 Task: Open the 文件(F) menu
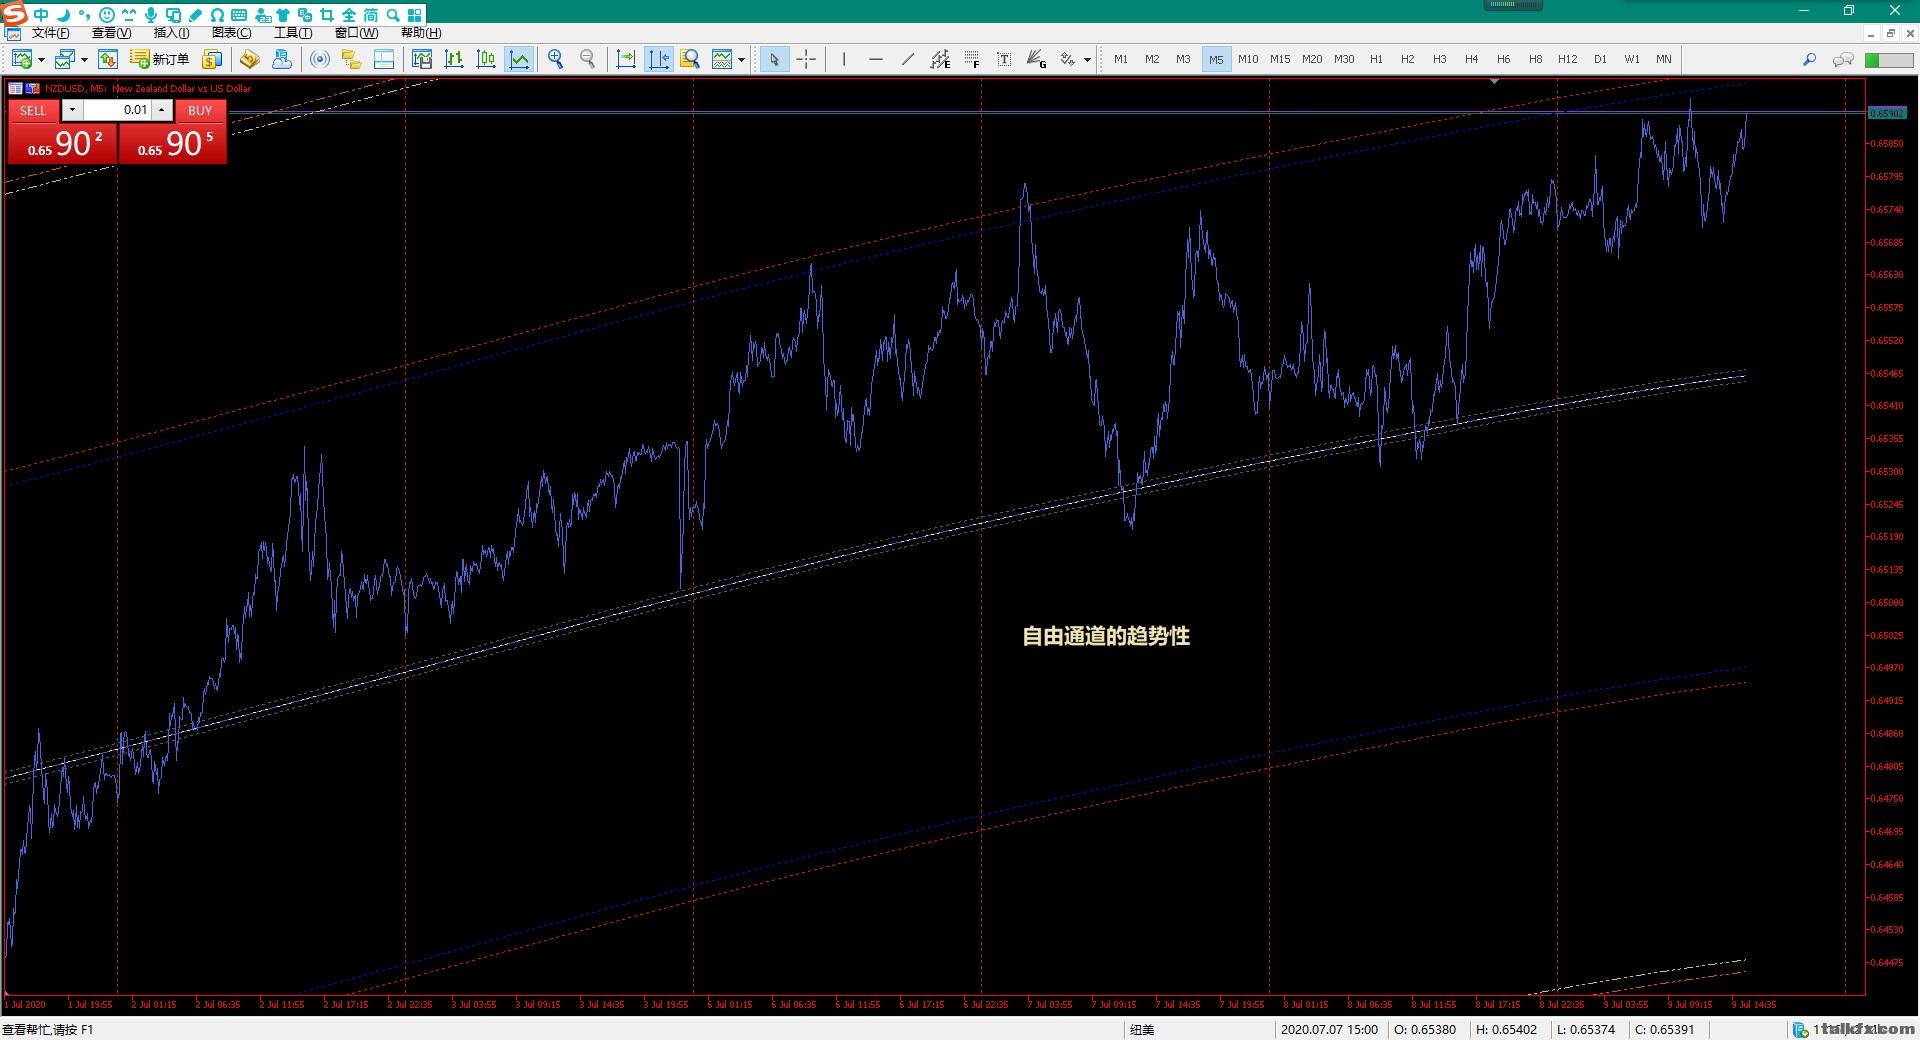[x=50, y=33]
